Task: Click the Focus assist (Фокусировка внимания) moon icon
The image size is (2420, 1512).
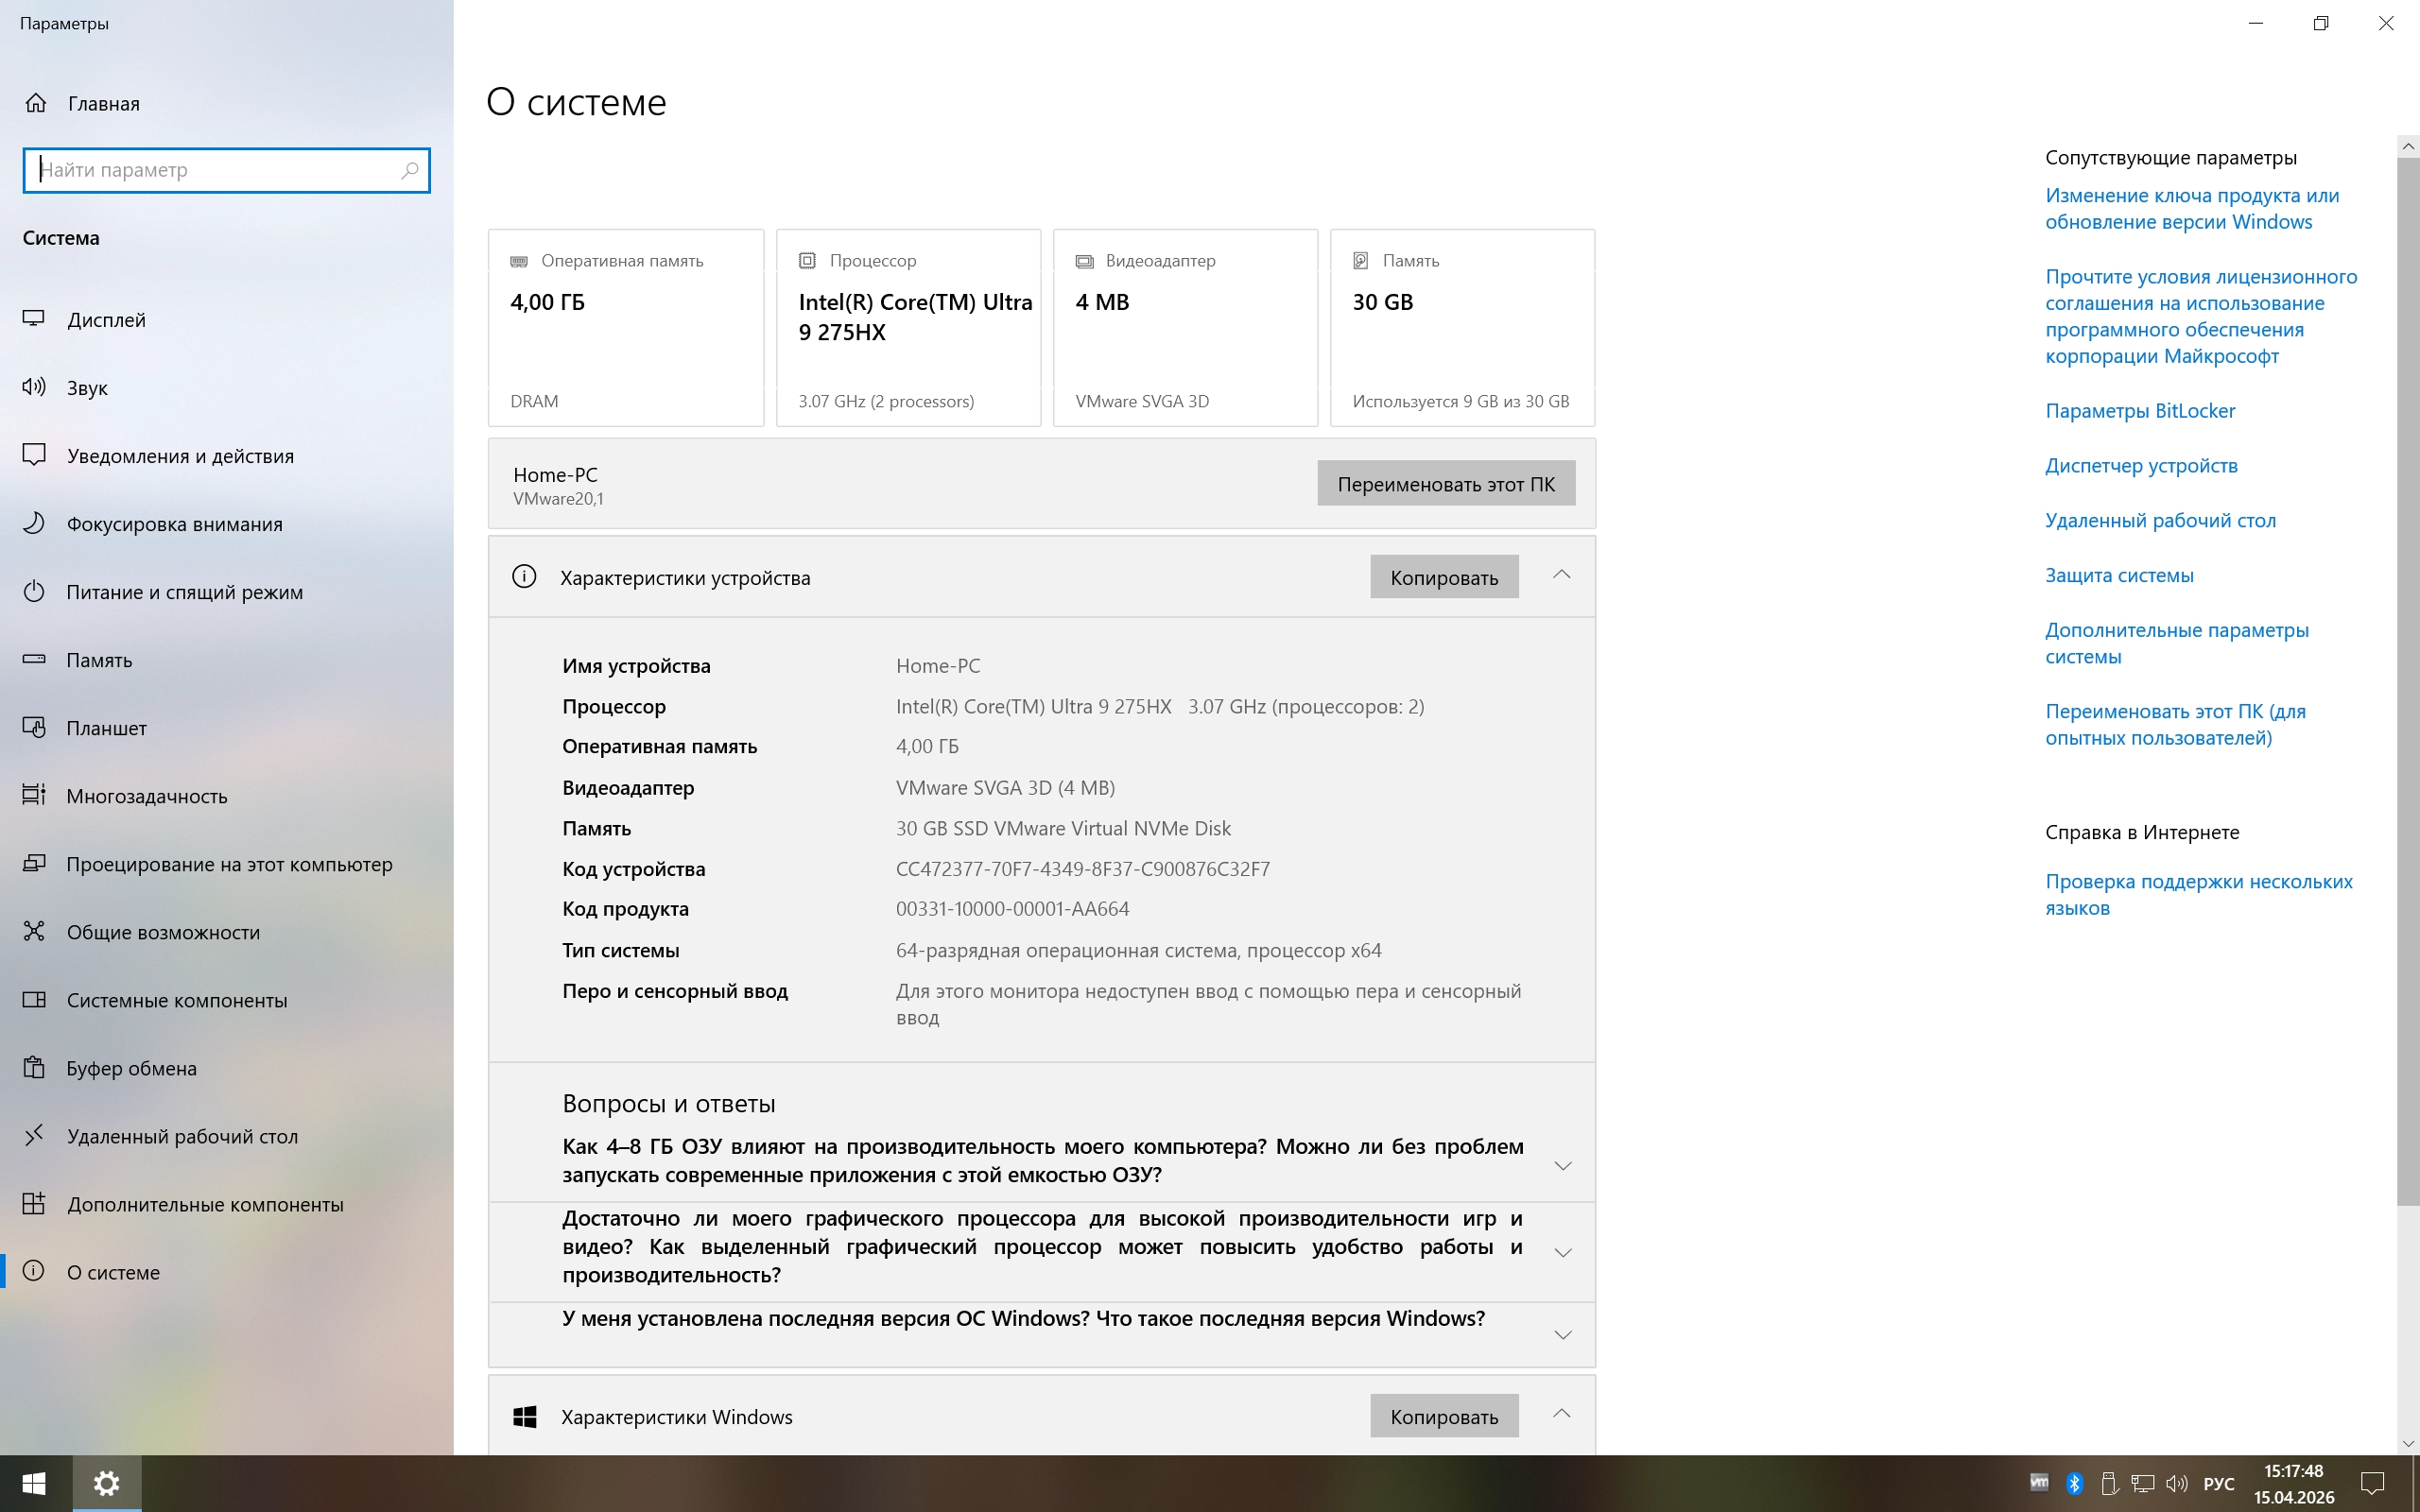Action: [34, 523]
